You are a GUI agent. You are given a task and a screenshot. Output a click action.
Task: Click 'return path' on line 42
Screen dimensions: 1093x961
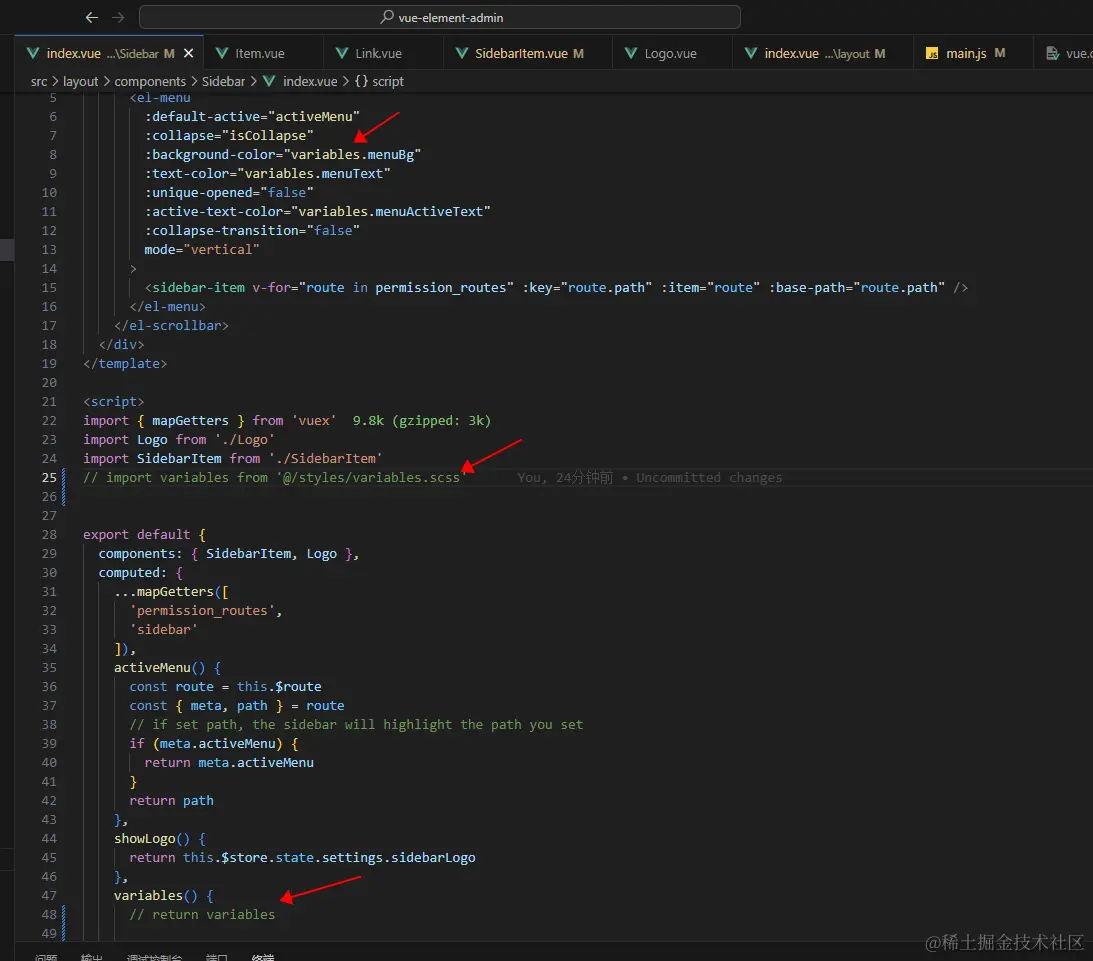click(171, 801)
